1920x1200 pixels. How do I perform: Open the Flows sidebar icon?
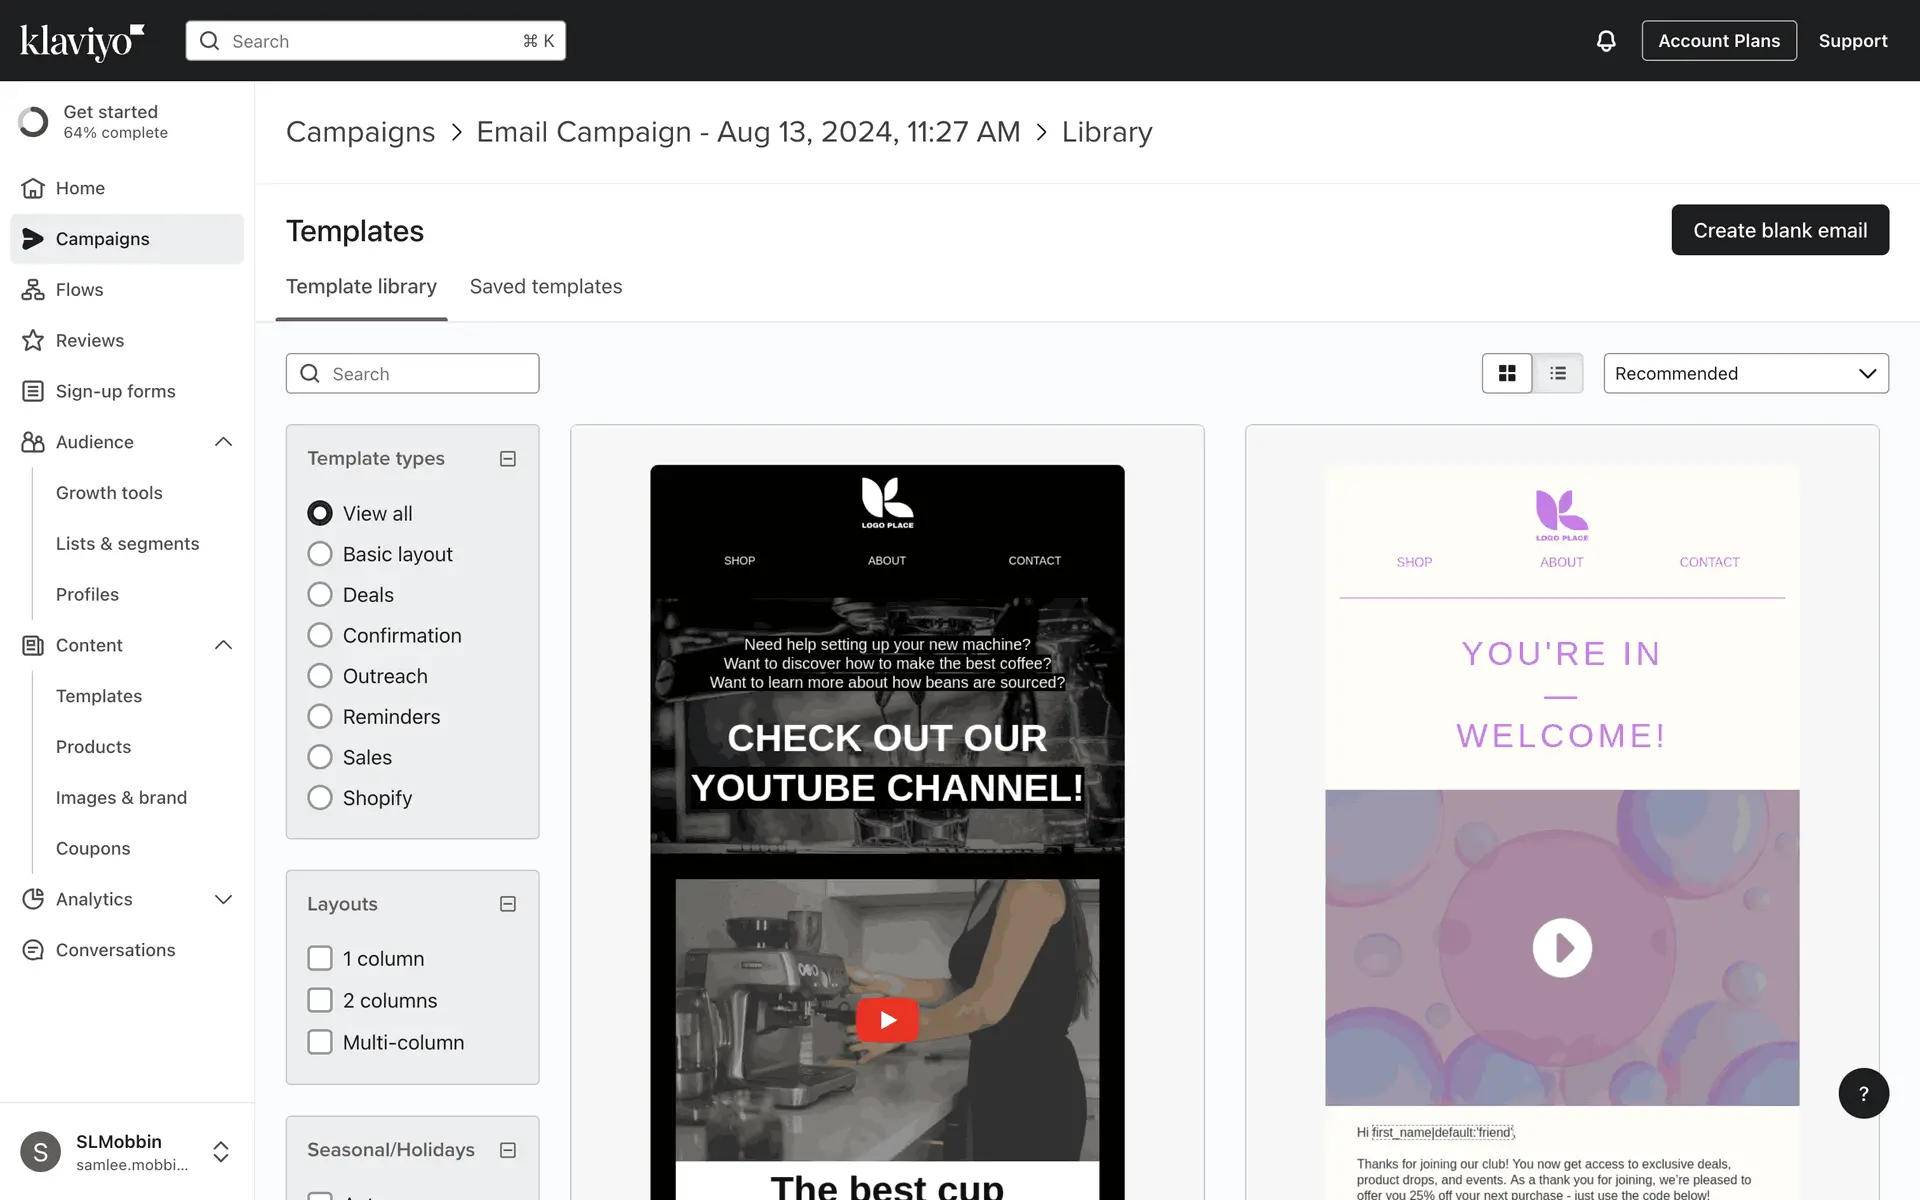[x=33, y=290]
